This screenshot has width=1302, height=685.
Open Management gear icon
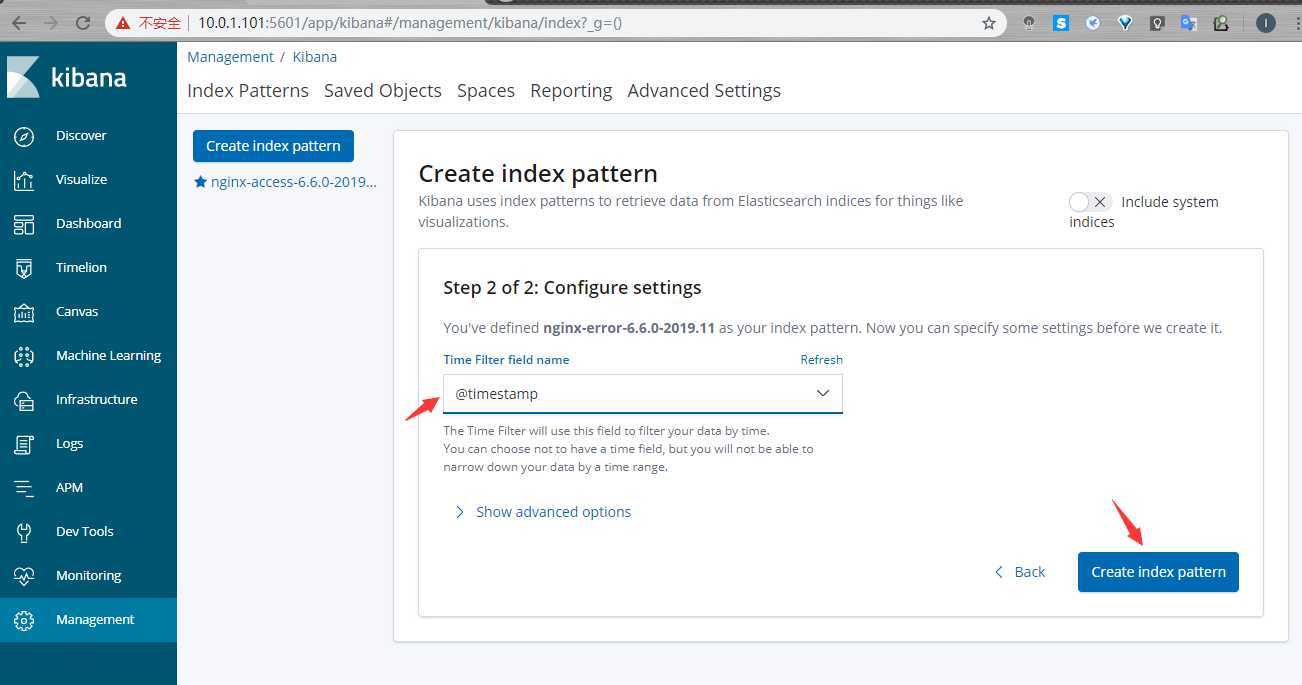tap(24, 620)
